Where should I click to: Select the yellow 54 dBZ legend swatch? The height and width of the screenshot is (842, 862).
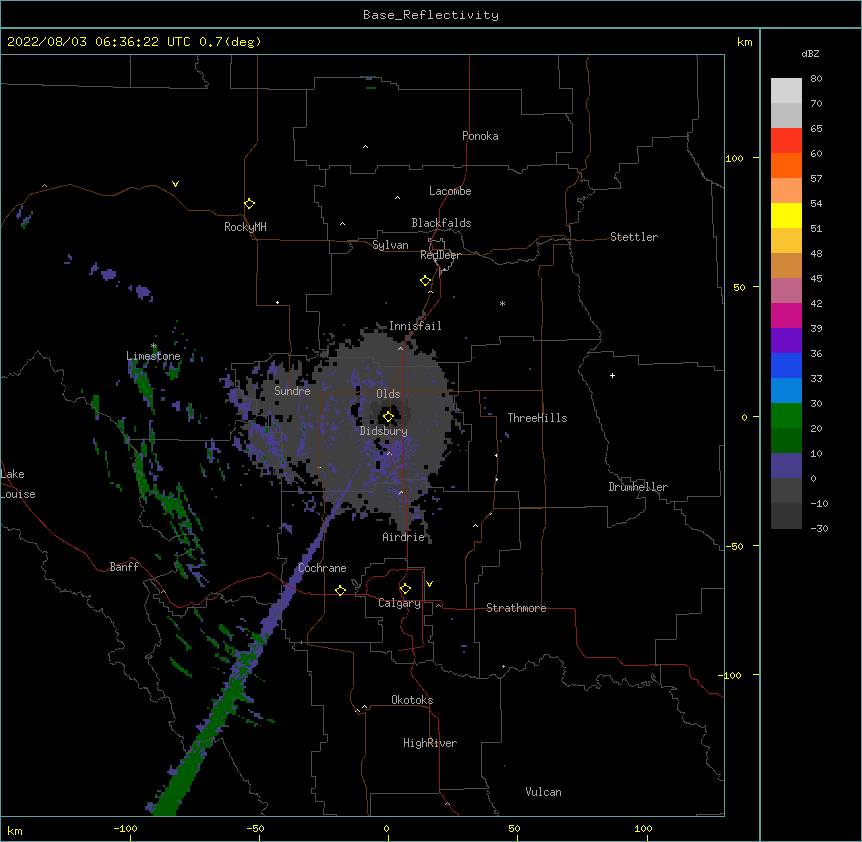pyautogui.click(x=786, y=215)
